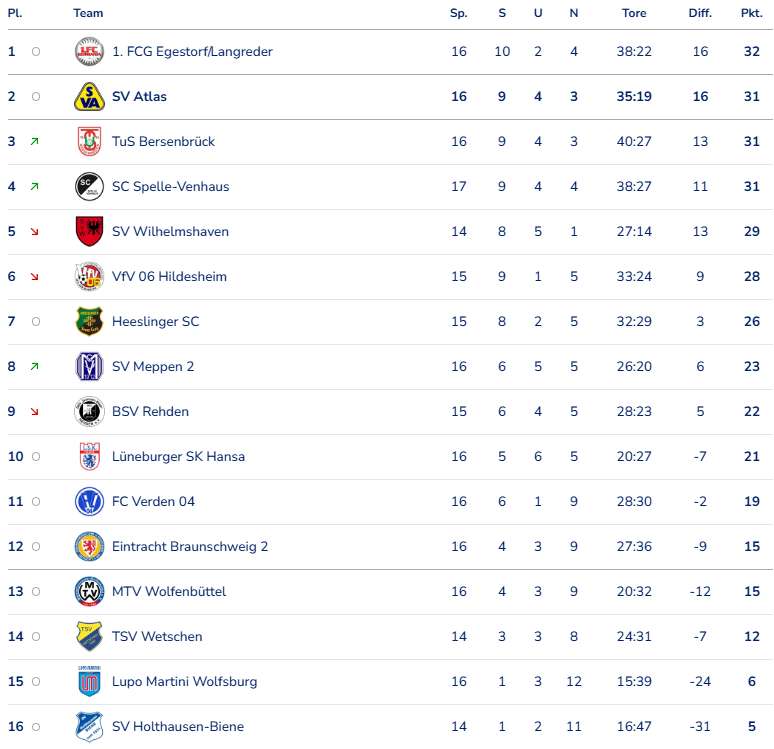Click the green up arrow beside TuS Bersenbrück
Viewport: 774px width, 749px height.
coord(34,142)
